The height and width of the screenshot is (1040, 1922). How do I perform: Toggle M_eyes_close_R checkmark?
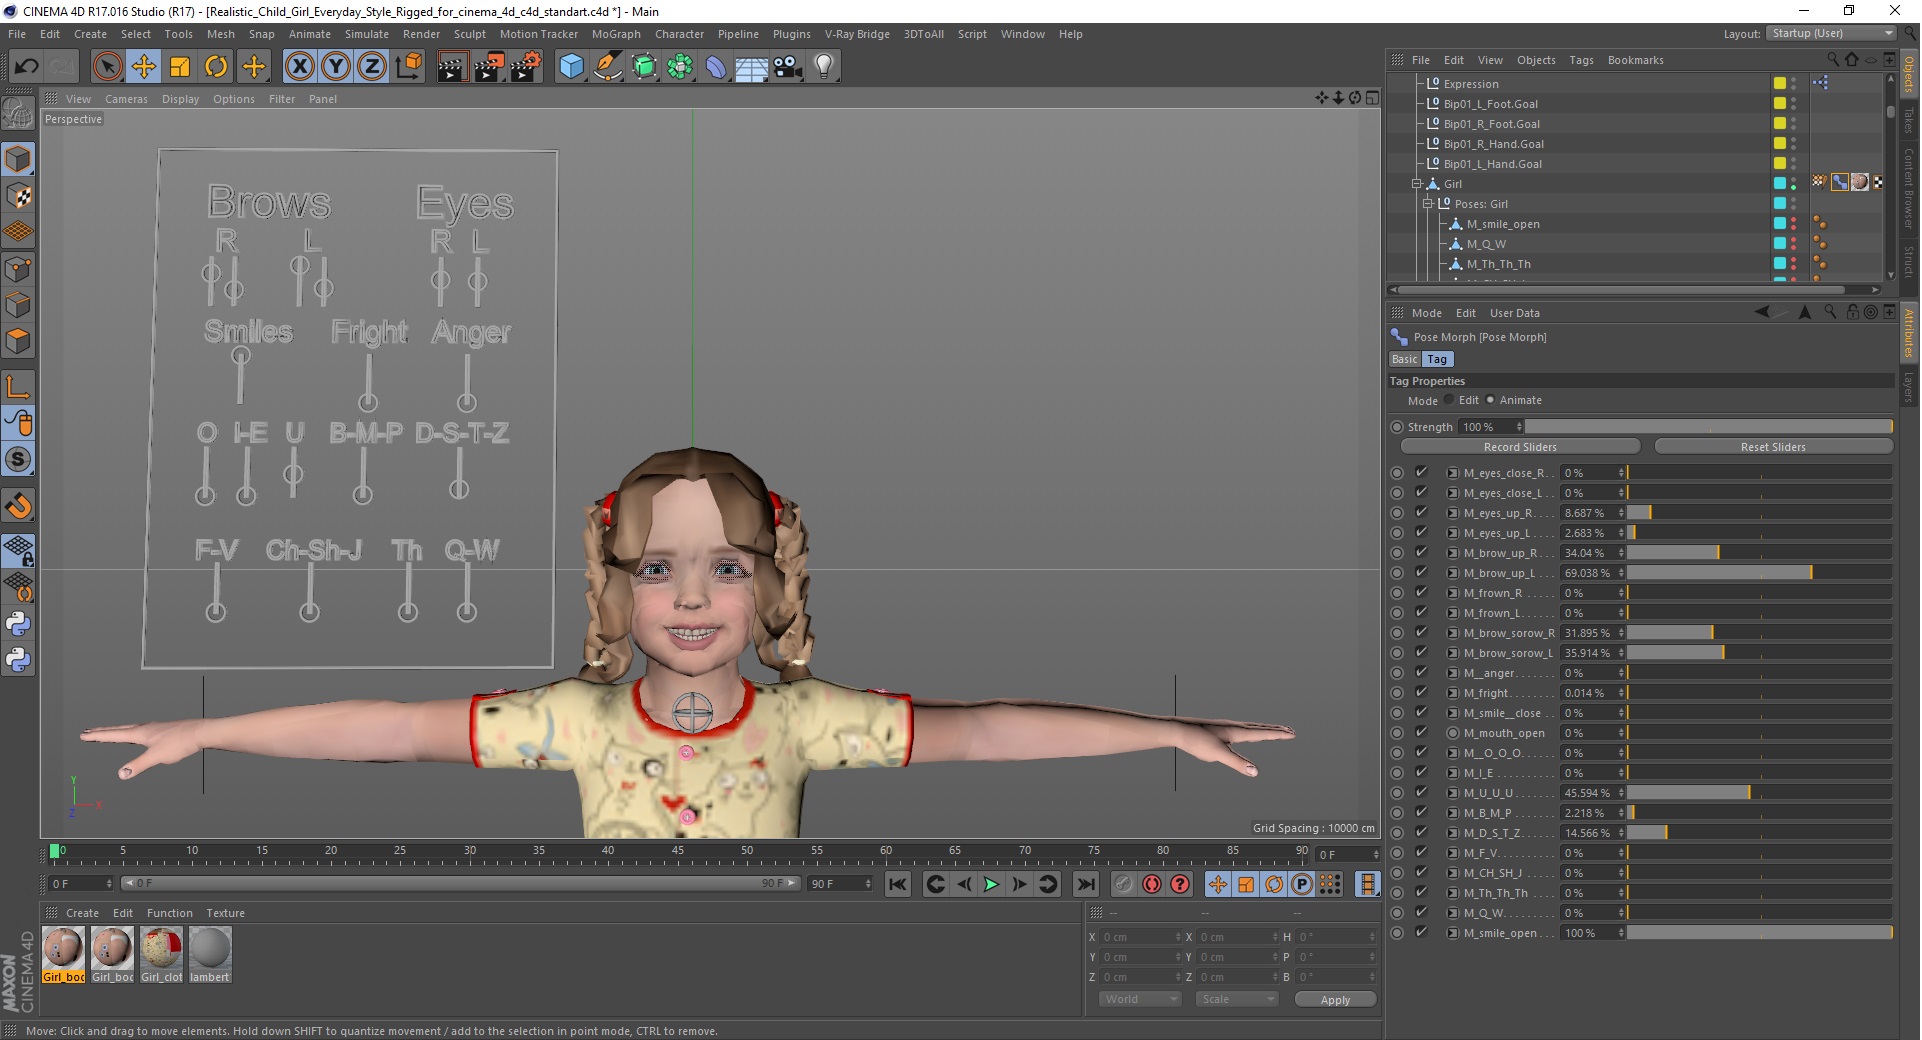coord(1421,472)
